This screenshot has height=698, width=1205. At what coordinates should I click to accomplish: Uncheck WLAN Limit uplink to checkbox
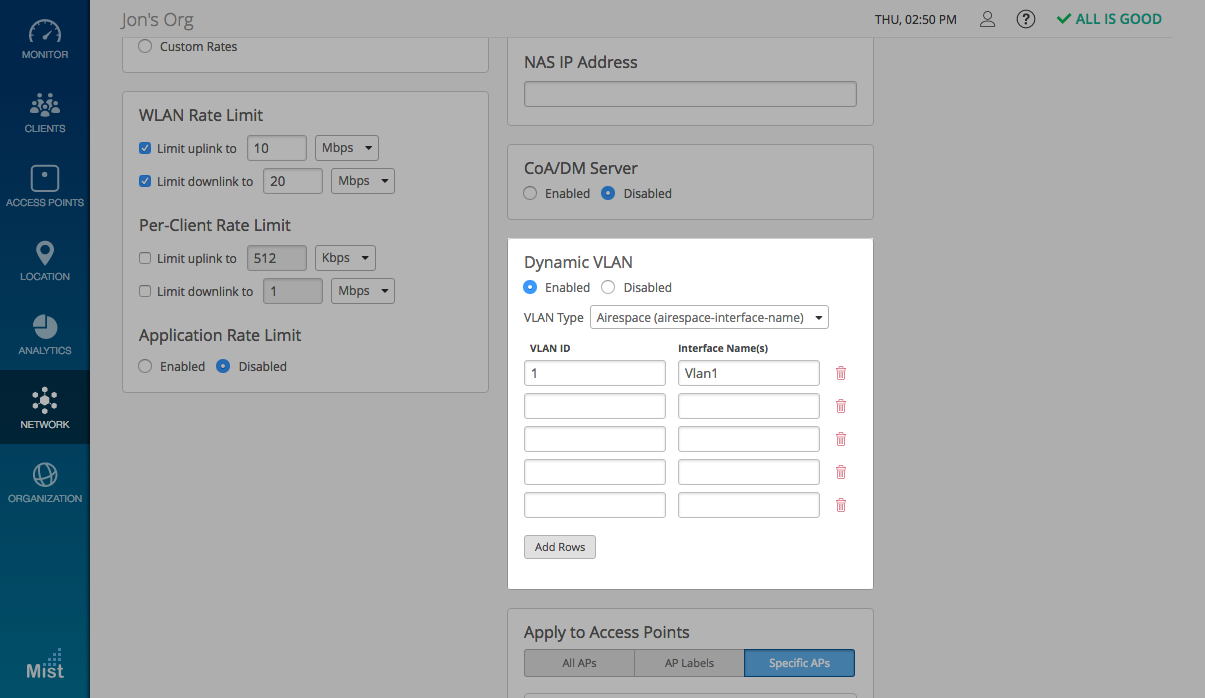145,148
